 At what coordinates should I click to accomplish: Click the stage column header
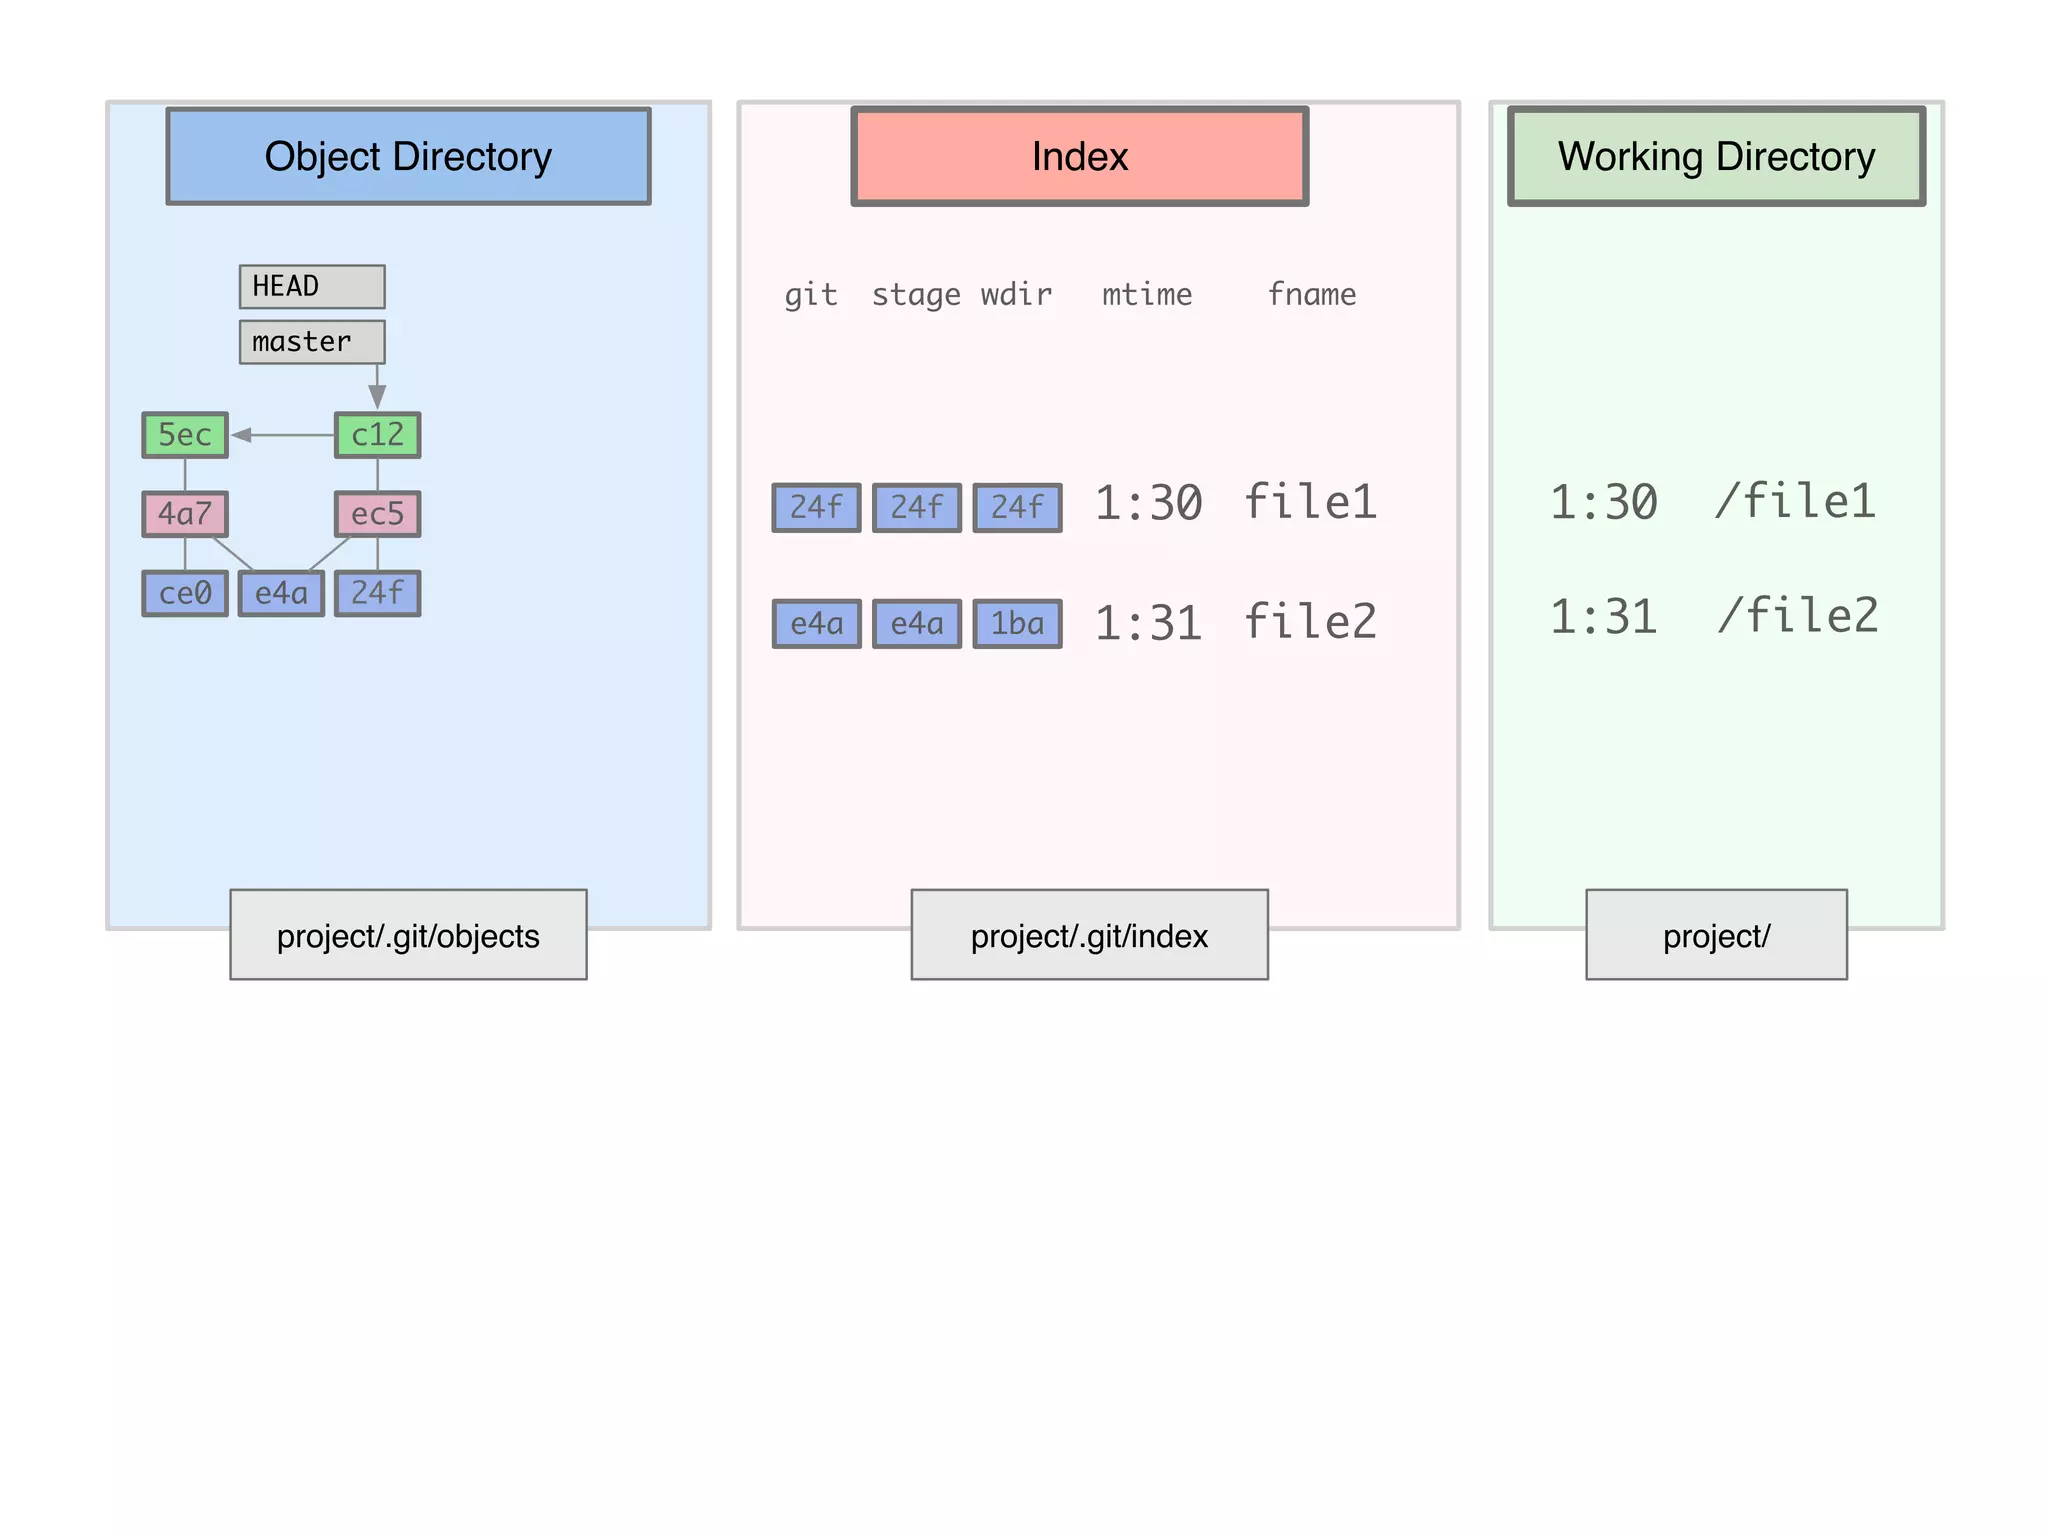click(x=916, y=295)
